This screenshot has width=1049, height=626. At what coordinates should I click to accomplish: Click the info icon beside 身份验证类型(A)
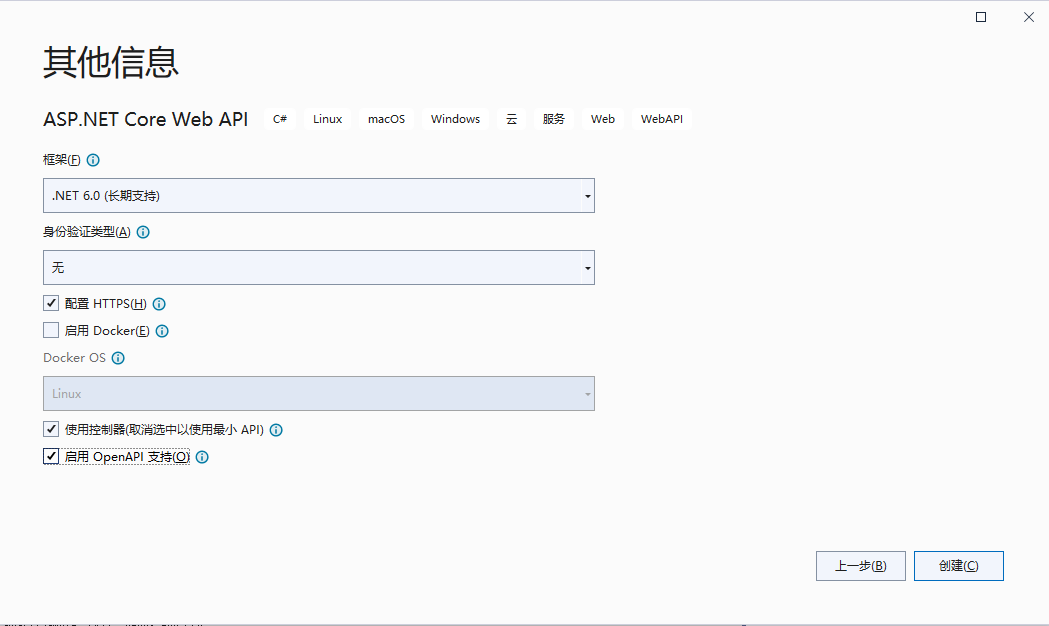[x=143, y=232]
